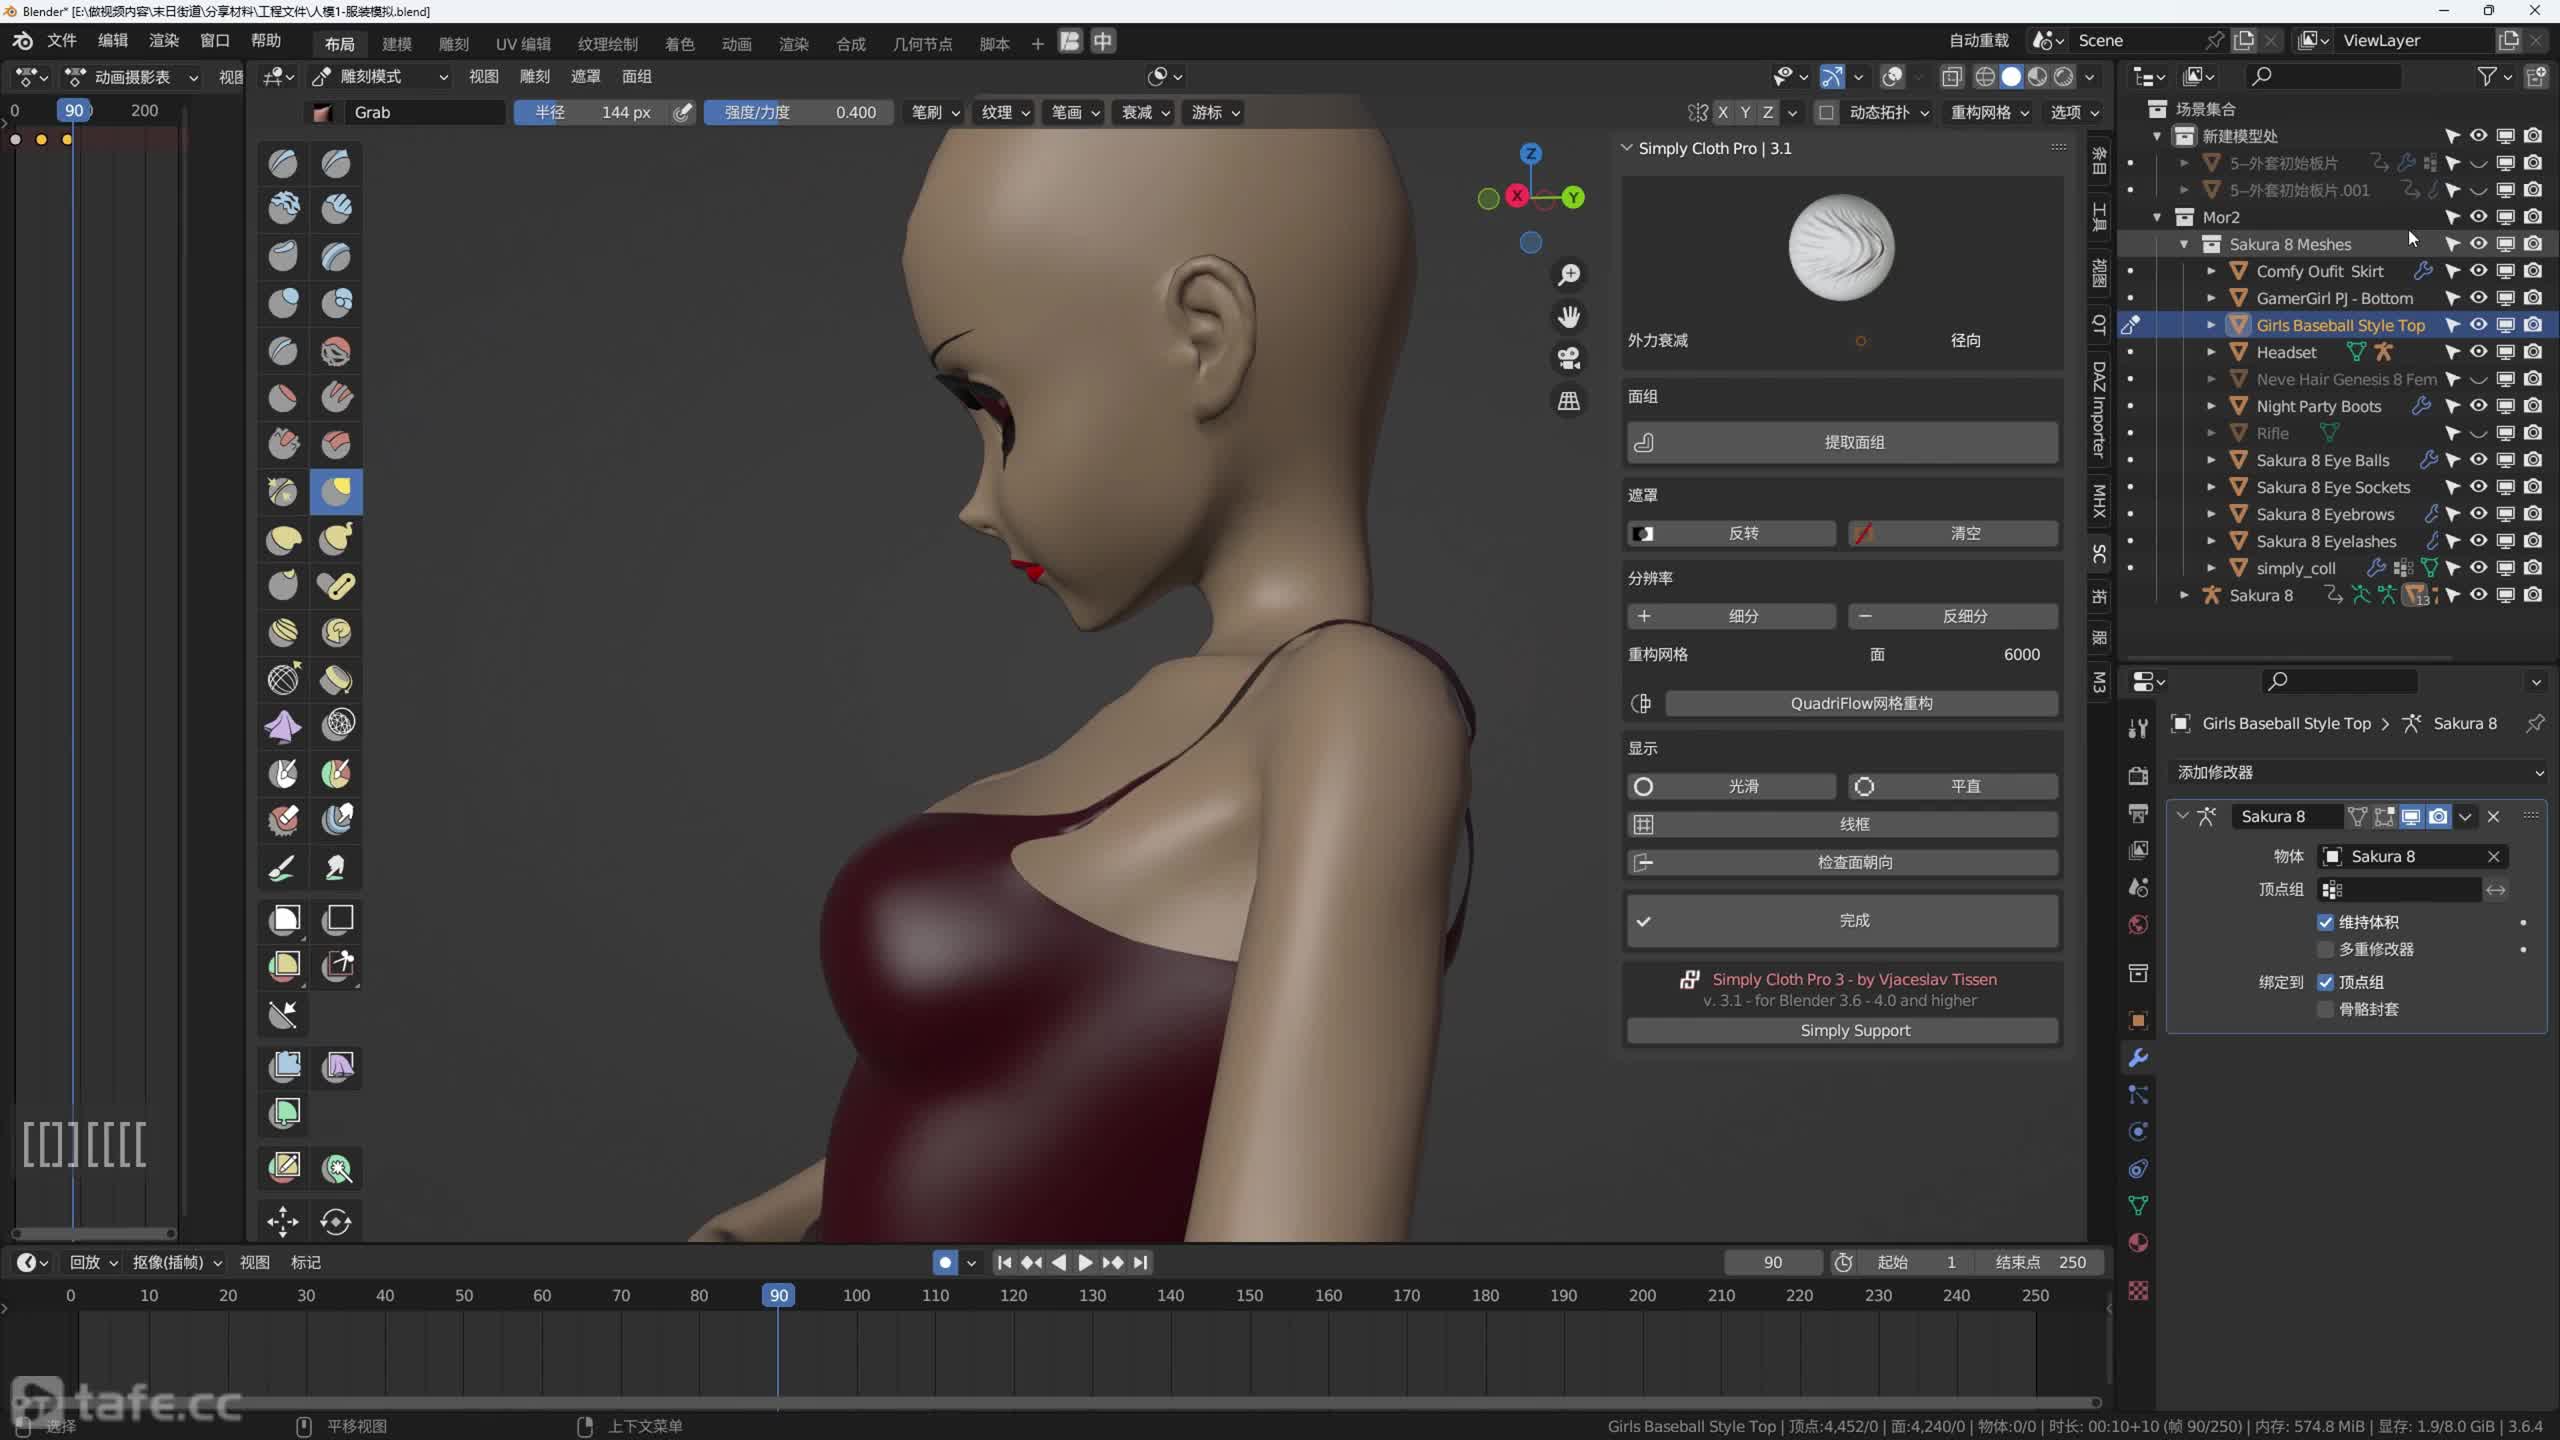
Task: Uncheck 顶点组 bind to vertex groups
Action: click(x=2325, y=982)
